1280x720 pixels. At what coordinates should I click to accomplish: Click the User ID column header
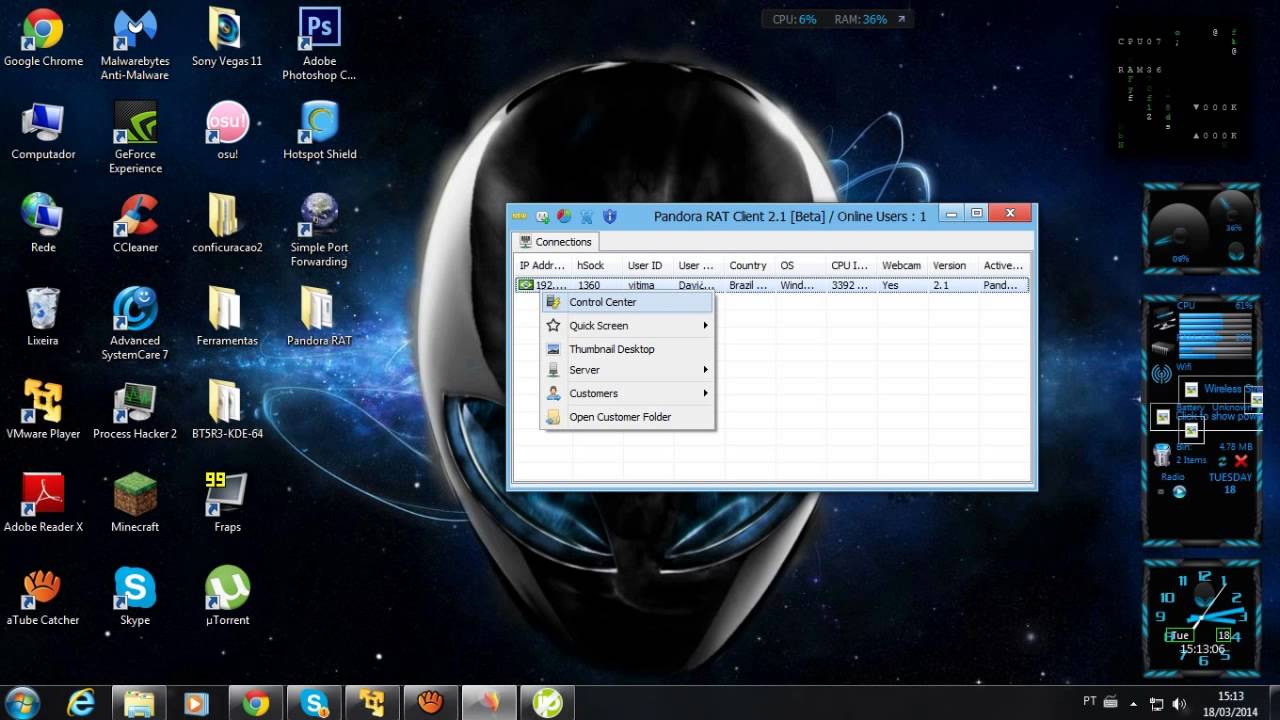(648, 266)
